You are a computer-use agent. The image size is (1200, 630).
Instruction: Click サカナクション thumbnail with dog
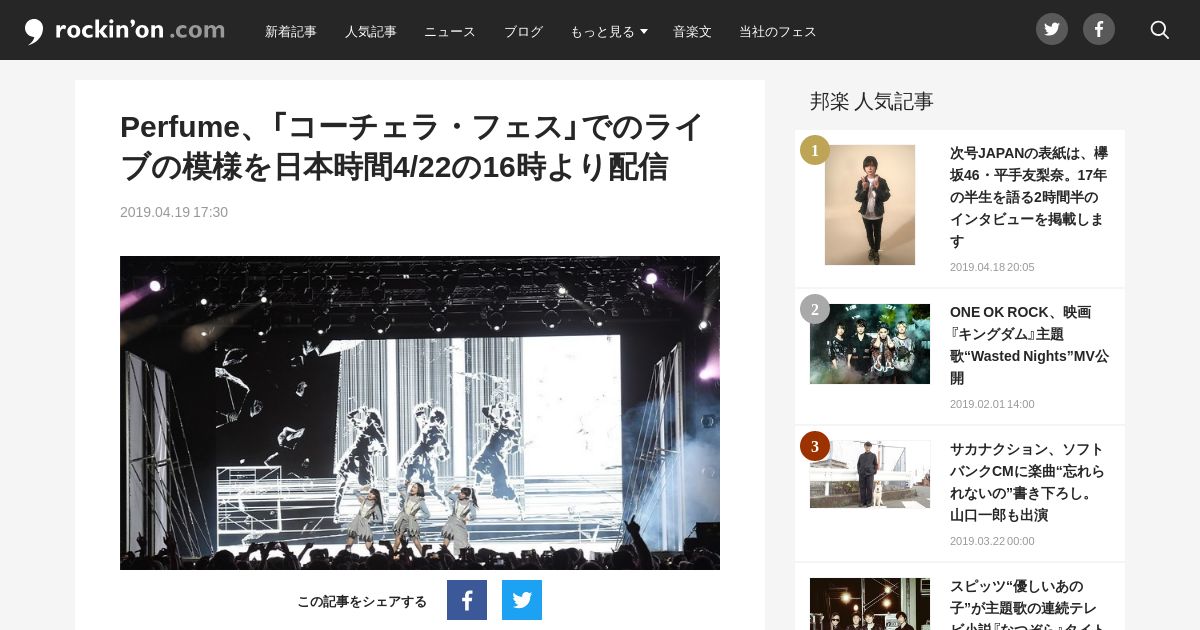(870, 474)
